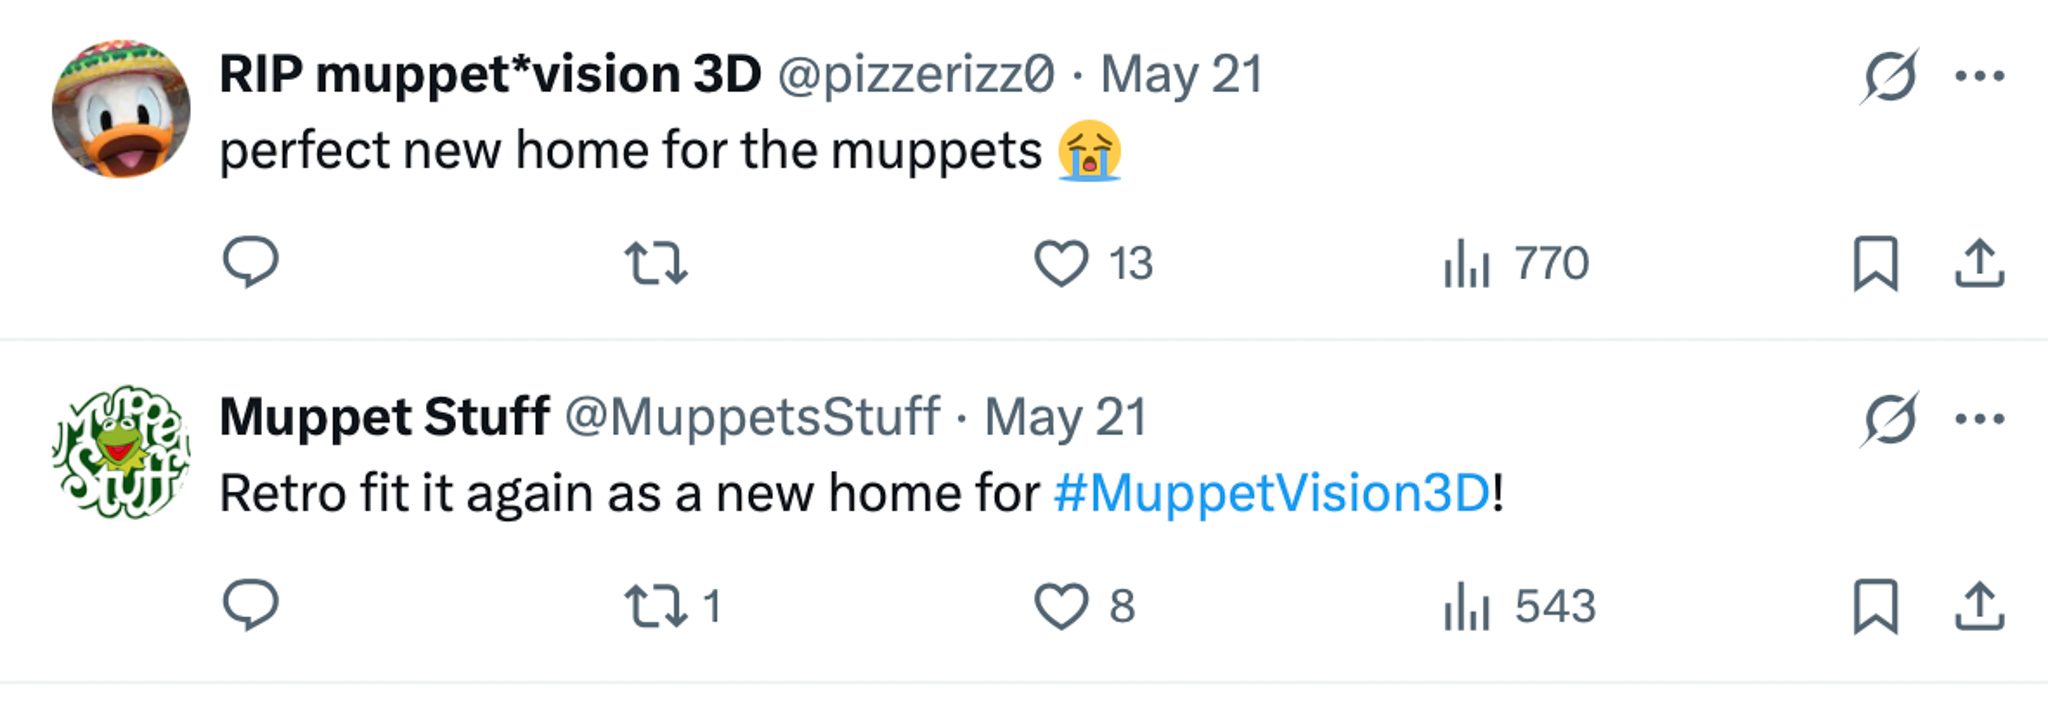Repost the Muppet Stuff tweet

[656, 607]
